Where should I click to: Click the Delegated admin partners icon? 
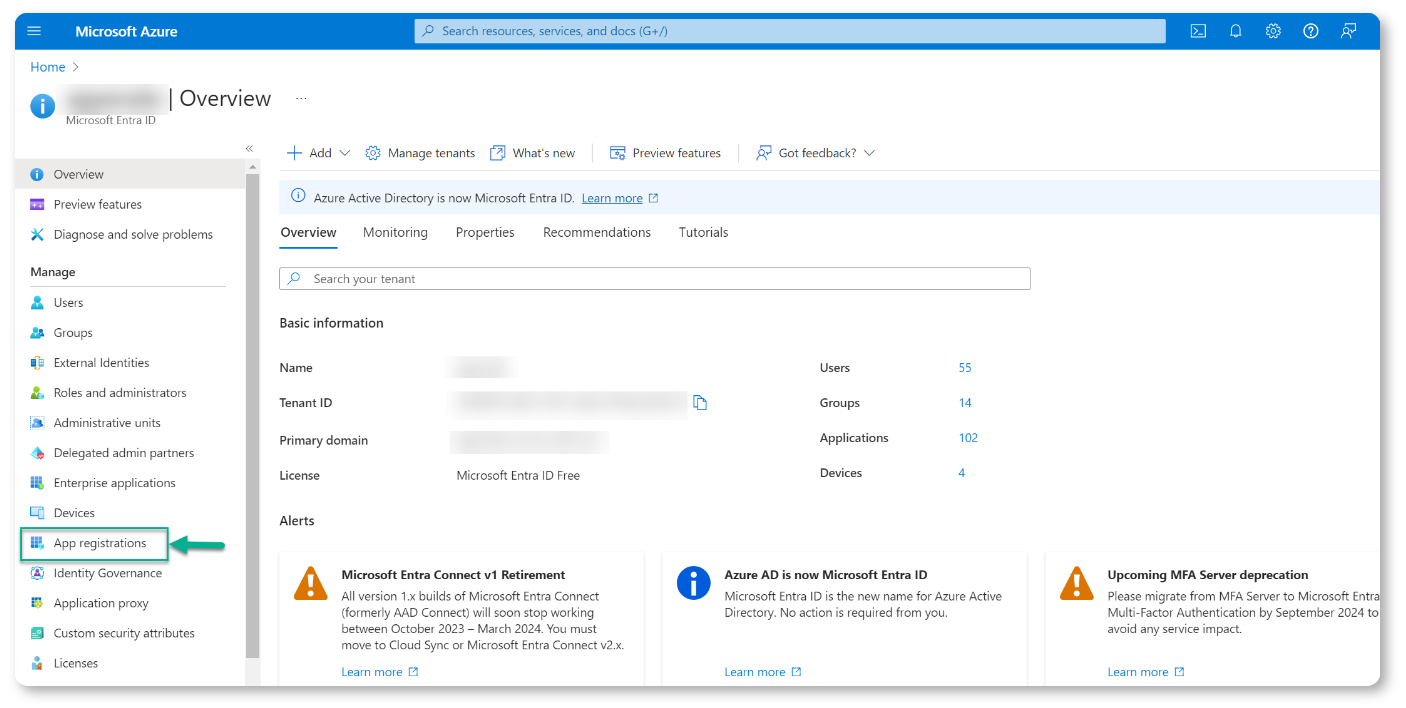(x=37, y=453)
